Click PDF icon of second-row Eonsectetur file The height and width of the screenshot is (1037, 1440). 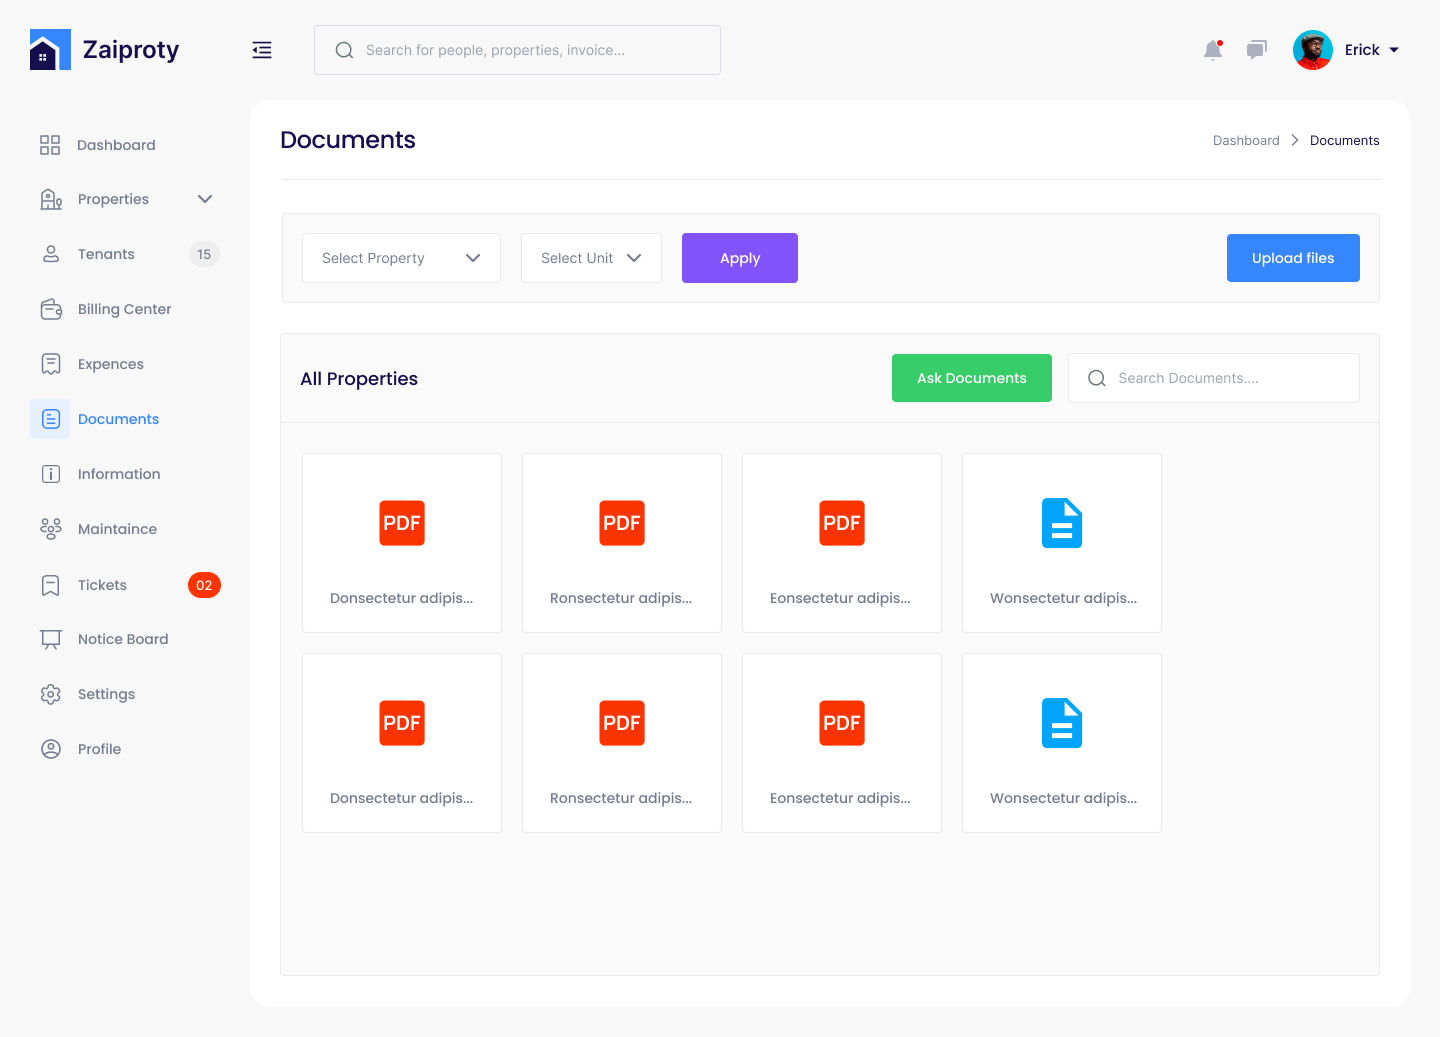click(x=842, y=723)
